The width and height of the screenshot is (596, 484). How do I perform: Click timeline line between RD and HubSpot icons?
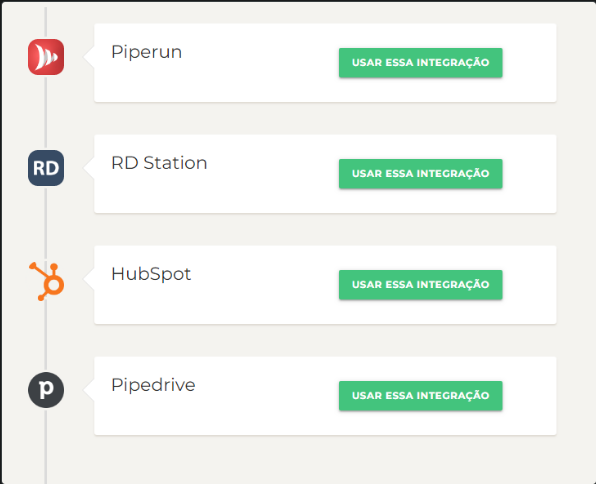coord(46,223)
